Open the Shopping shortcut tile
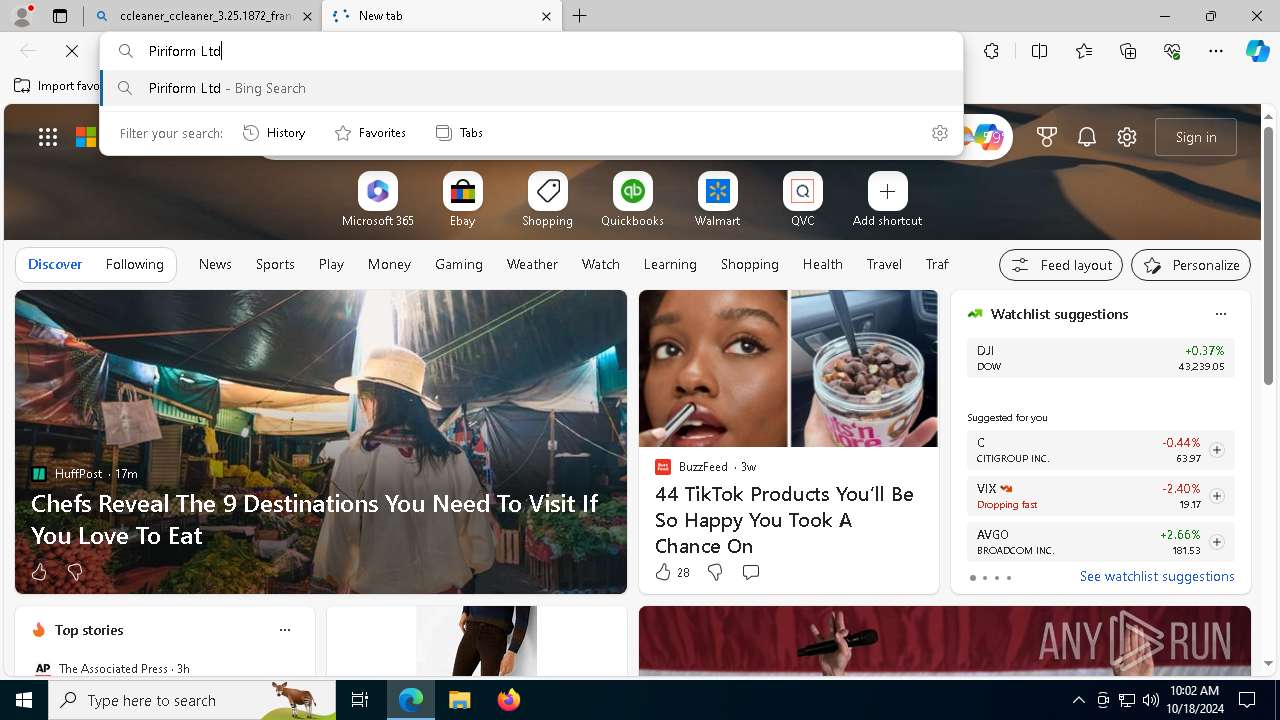Image resolution: width=1280 pixels, height=720 pixels. tap(547, 200)
